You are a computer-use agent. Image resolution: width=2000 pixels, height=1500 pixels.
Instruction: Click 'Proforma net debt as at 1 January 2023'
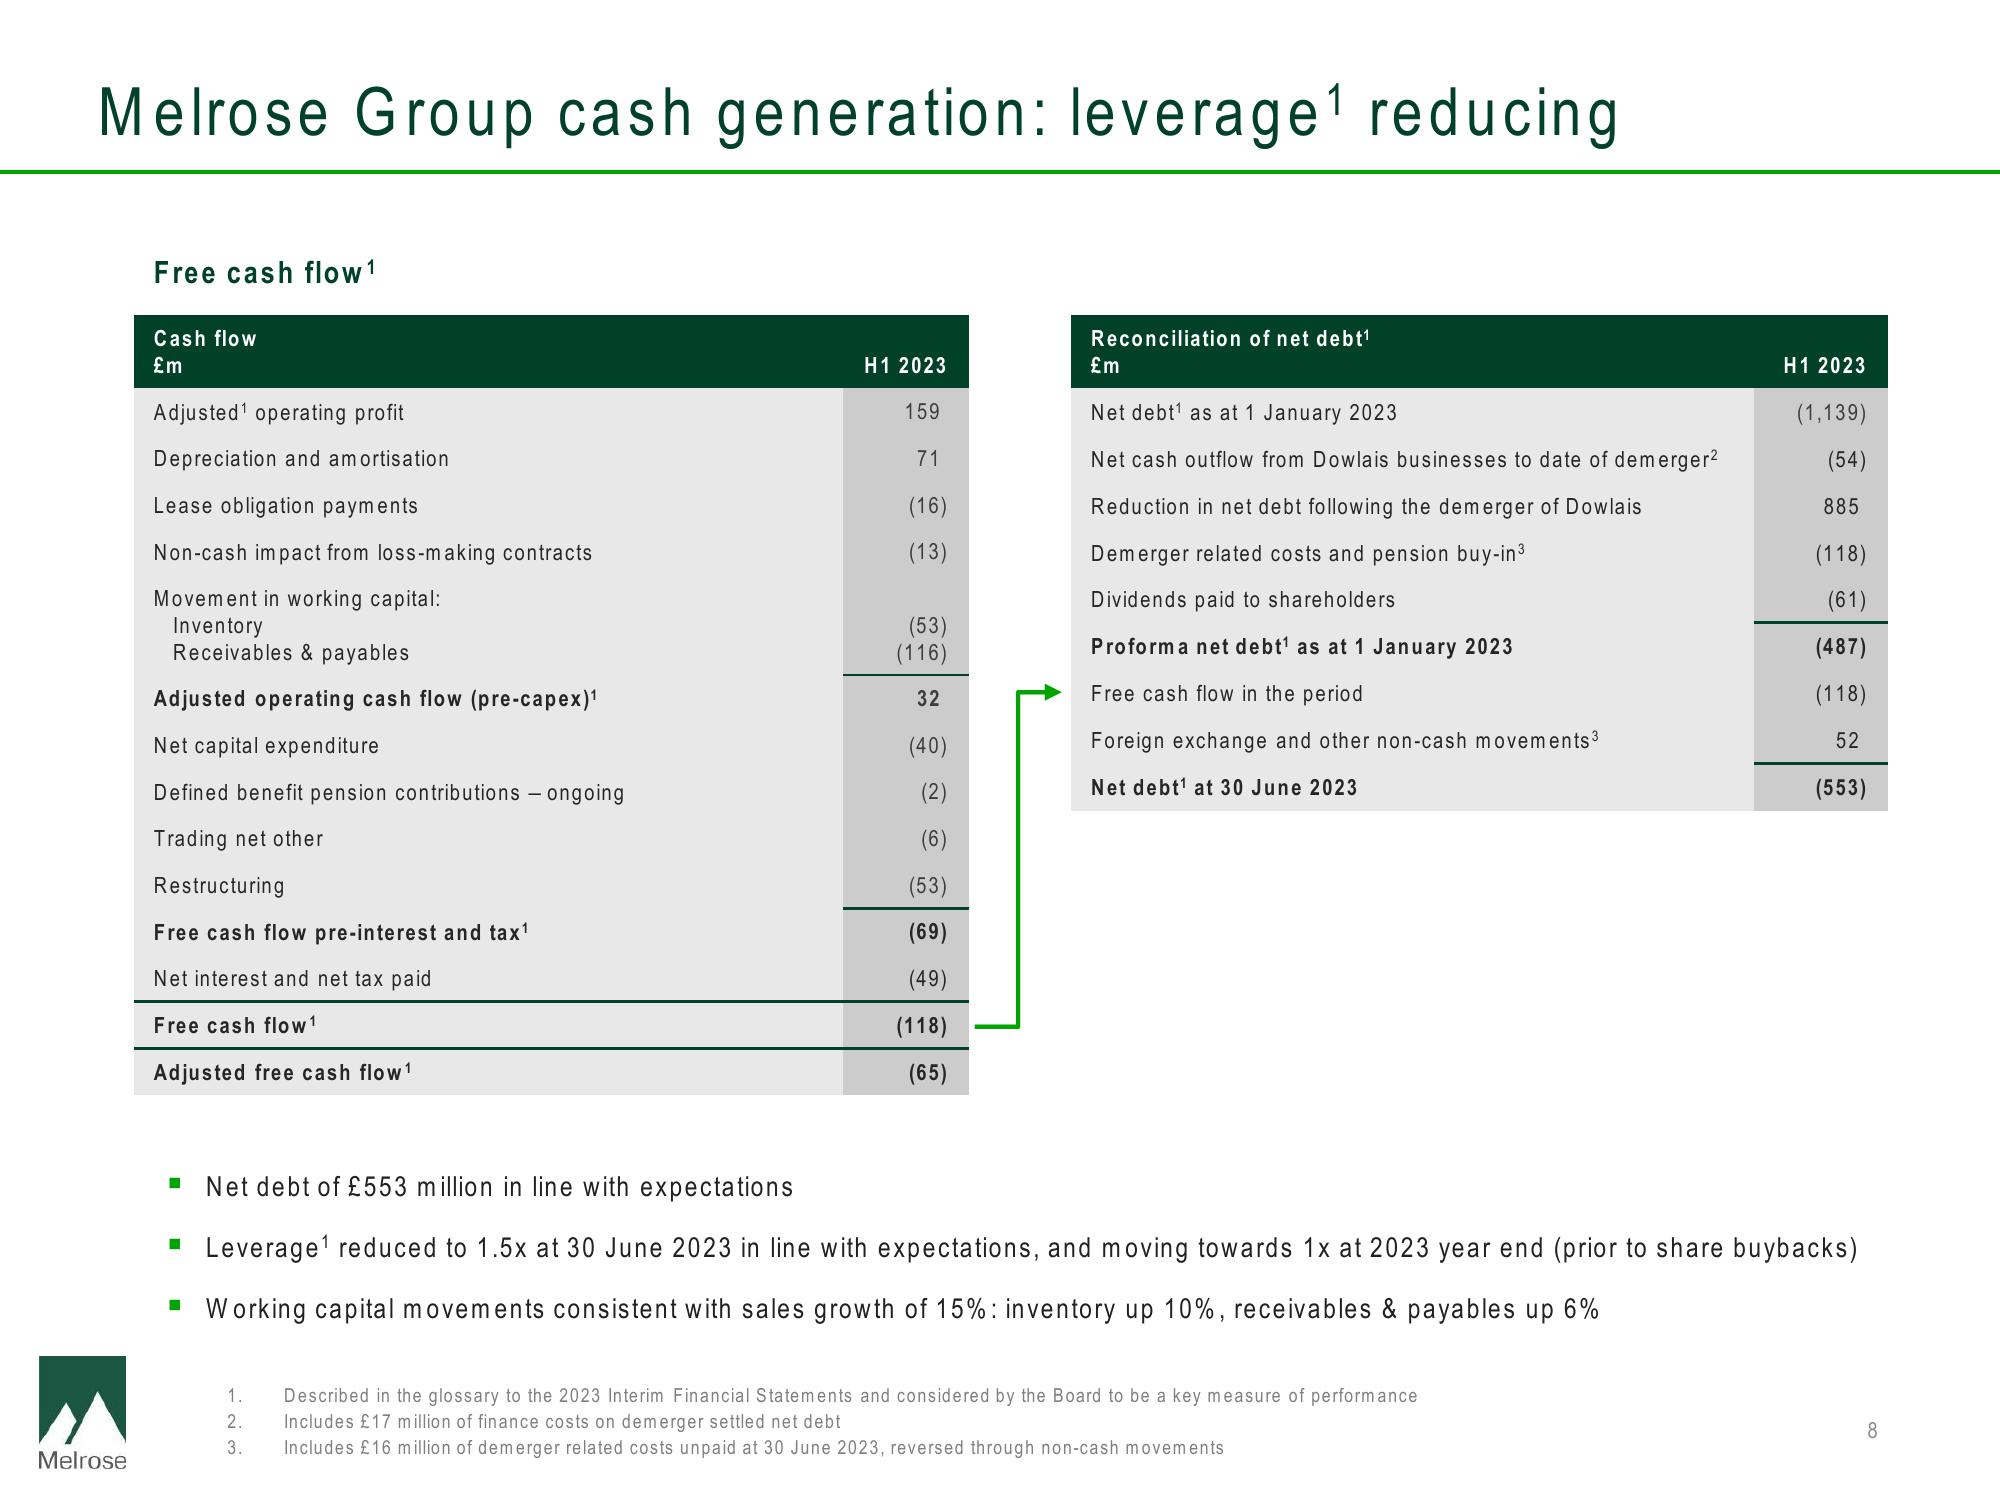[x=1302, y=646]
